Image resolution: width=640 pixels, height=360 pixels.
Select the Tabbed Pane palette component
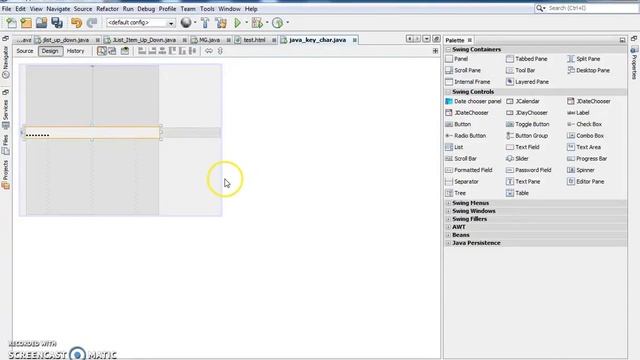tap(527, 59)
